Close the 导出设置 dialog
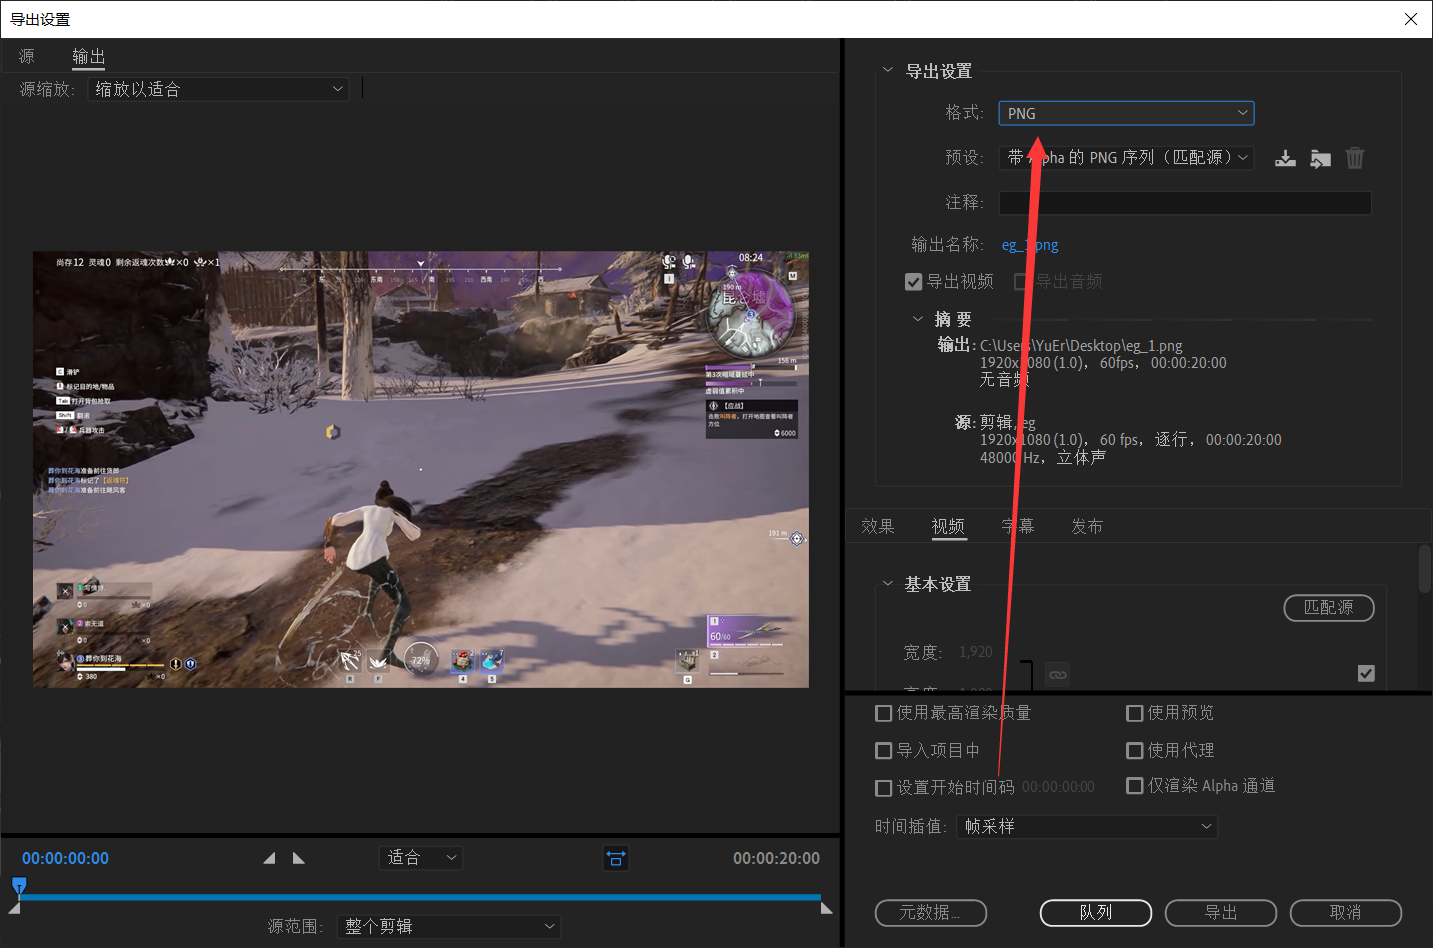 point(1411,19)
